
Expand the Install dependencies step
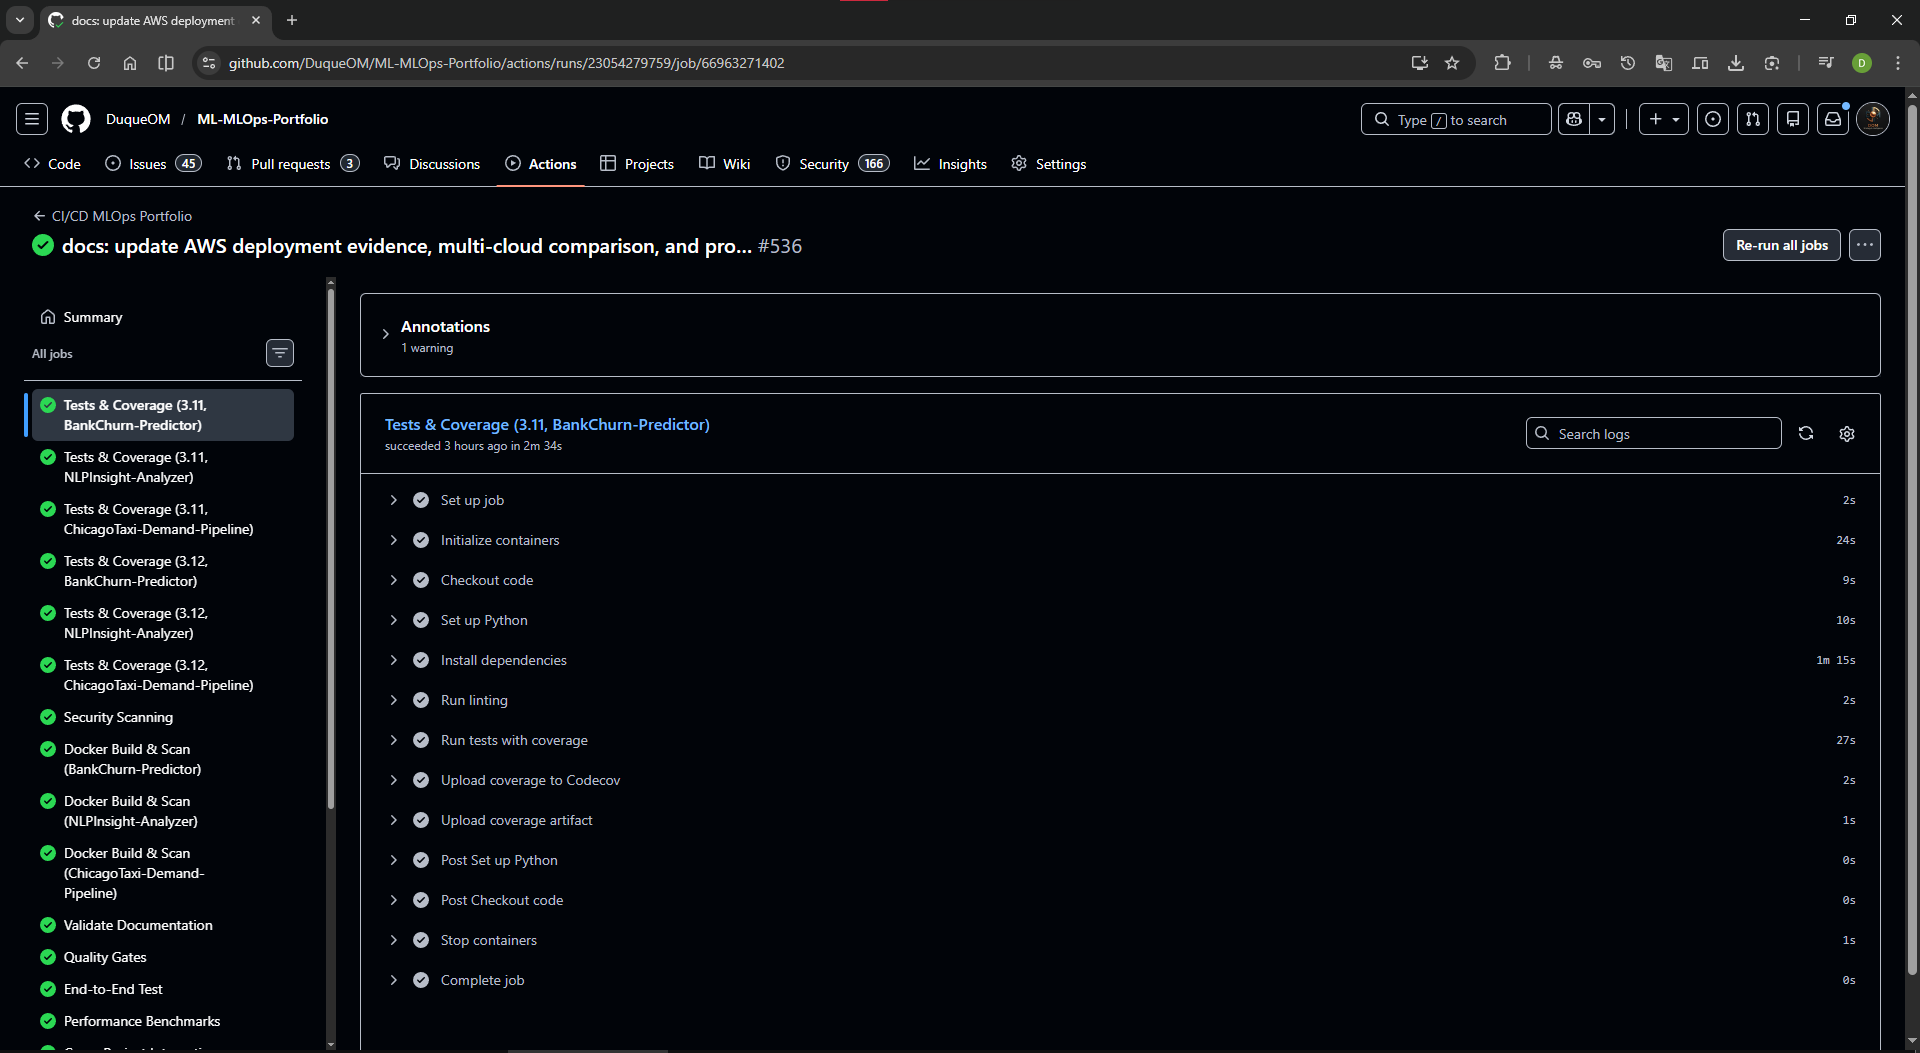coord(394,660)
